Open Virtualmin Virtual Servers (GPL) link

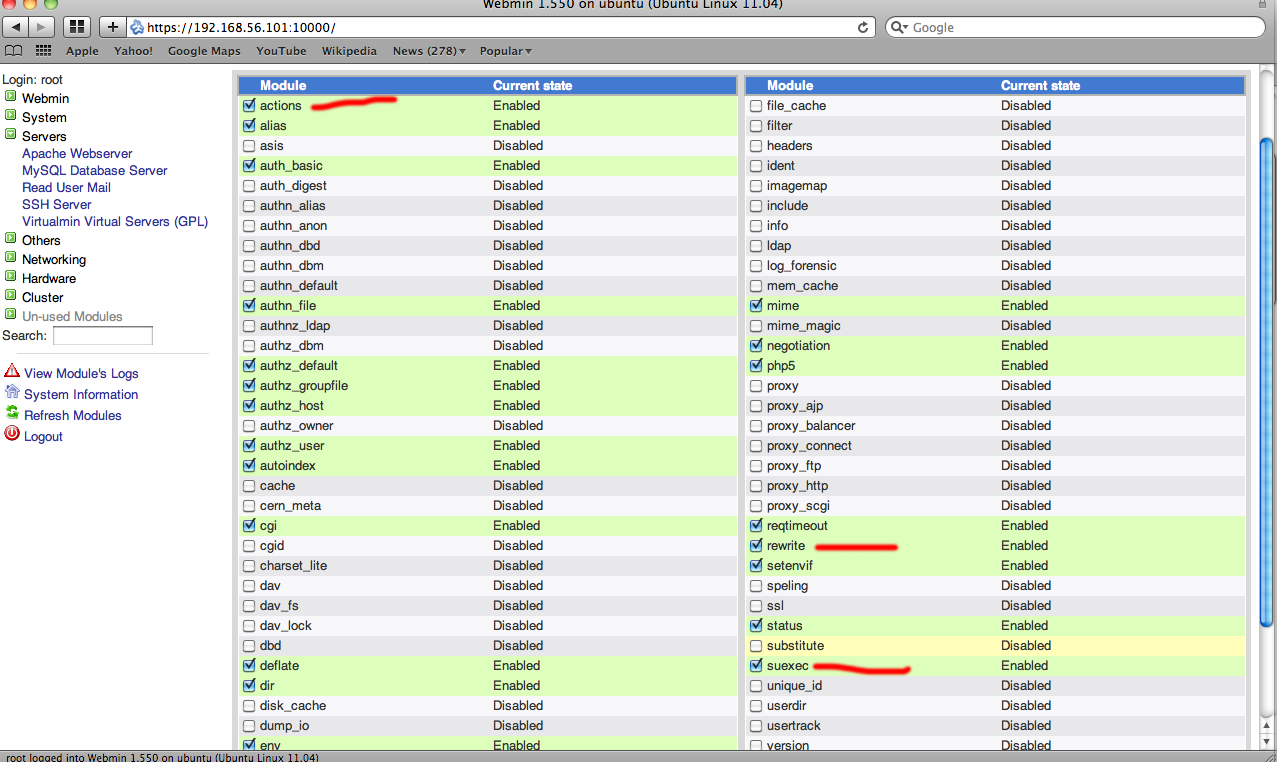(x=115, y=221)
